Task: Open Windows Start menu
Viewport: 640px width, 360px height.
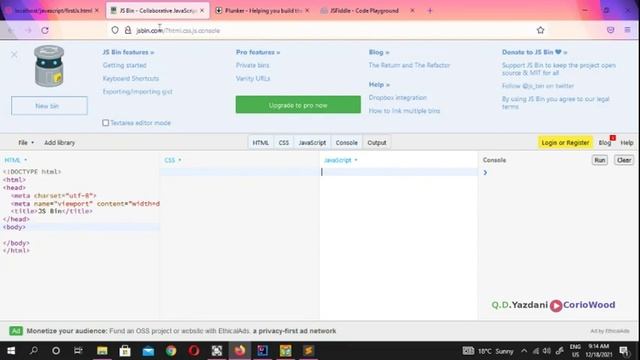Action: click(x=11, y=351)
